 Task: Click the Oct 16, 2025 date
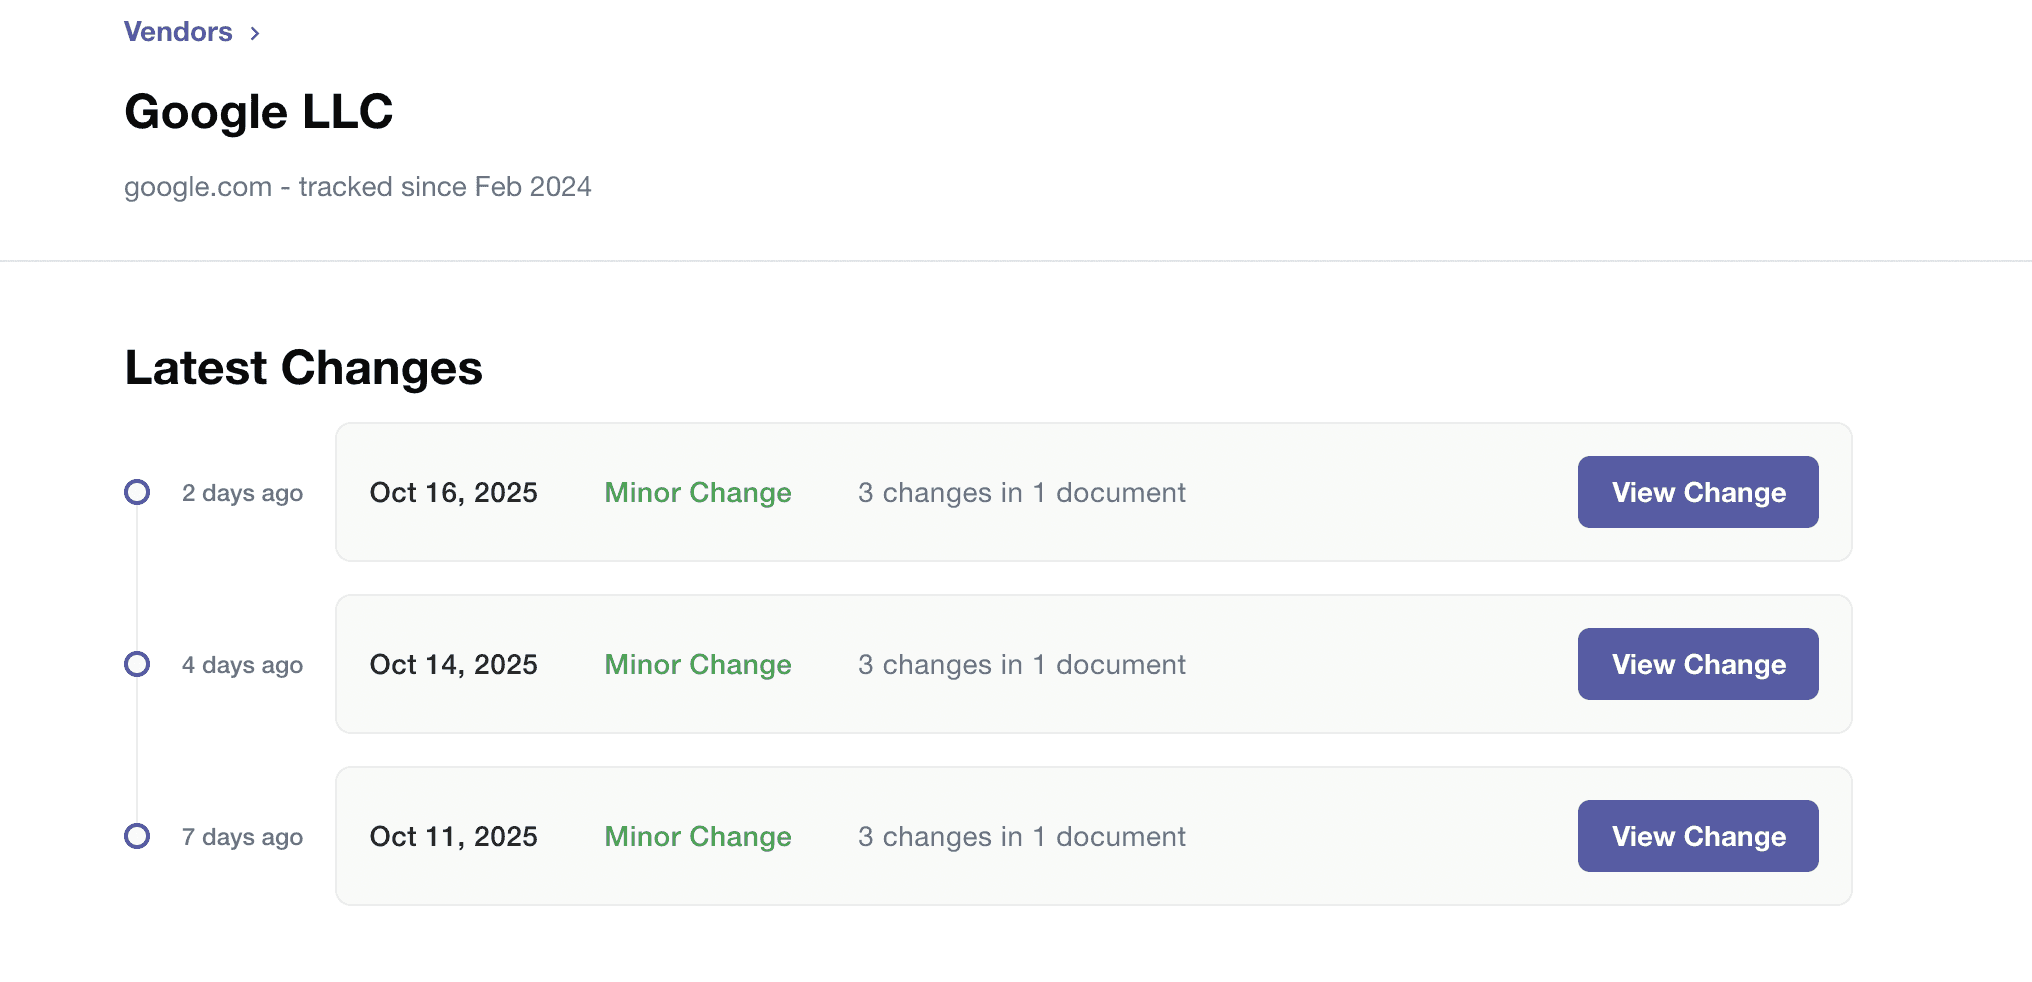click(454, 493)
